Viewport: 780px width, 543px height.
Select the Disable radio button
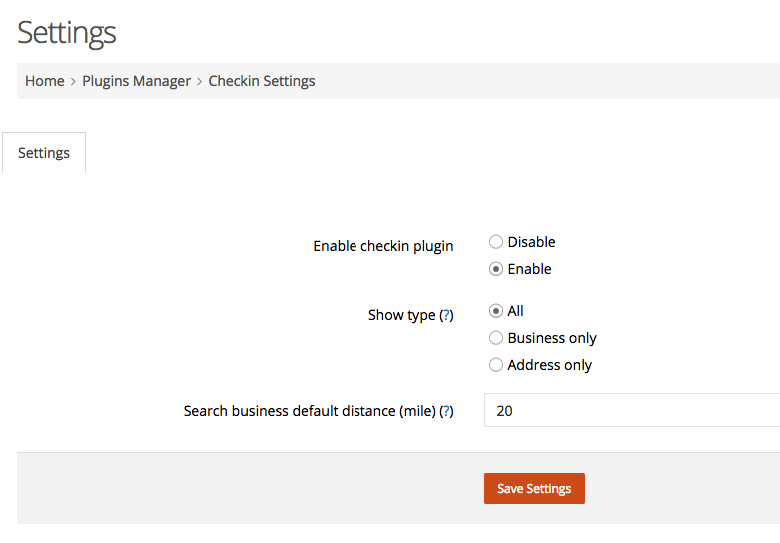click(495, 242)
